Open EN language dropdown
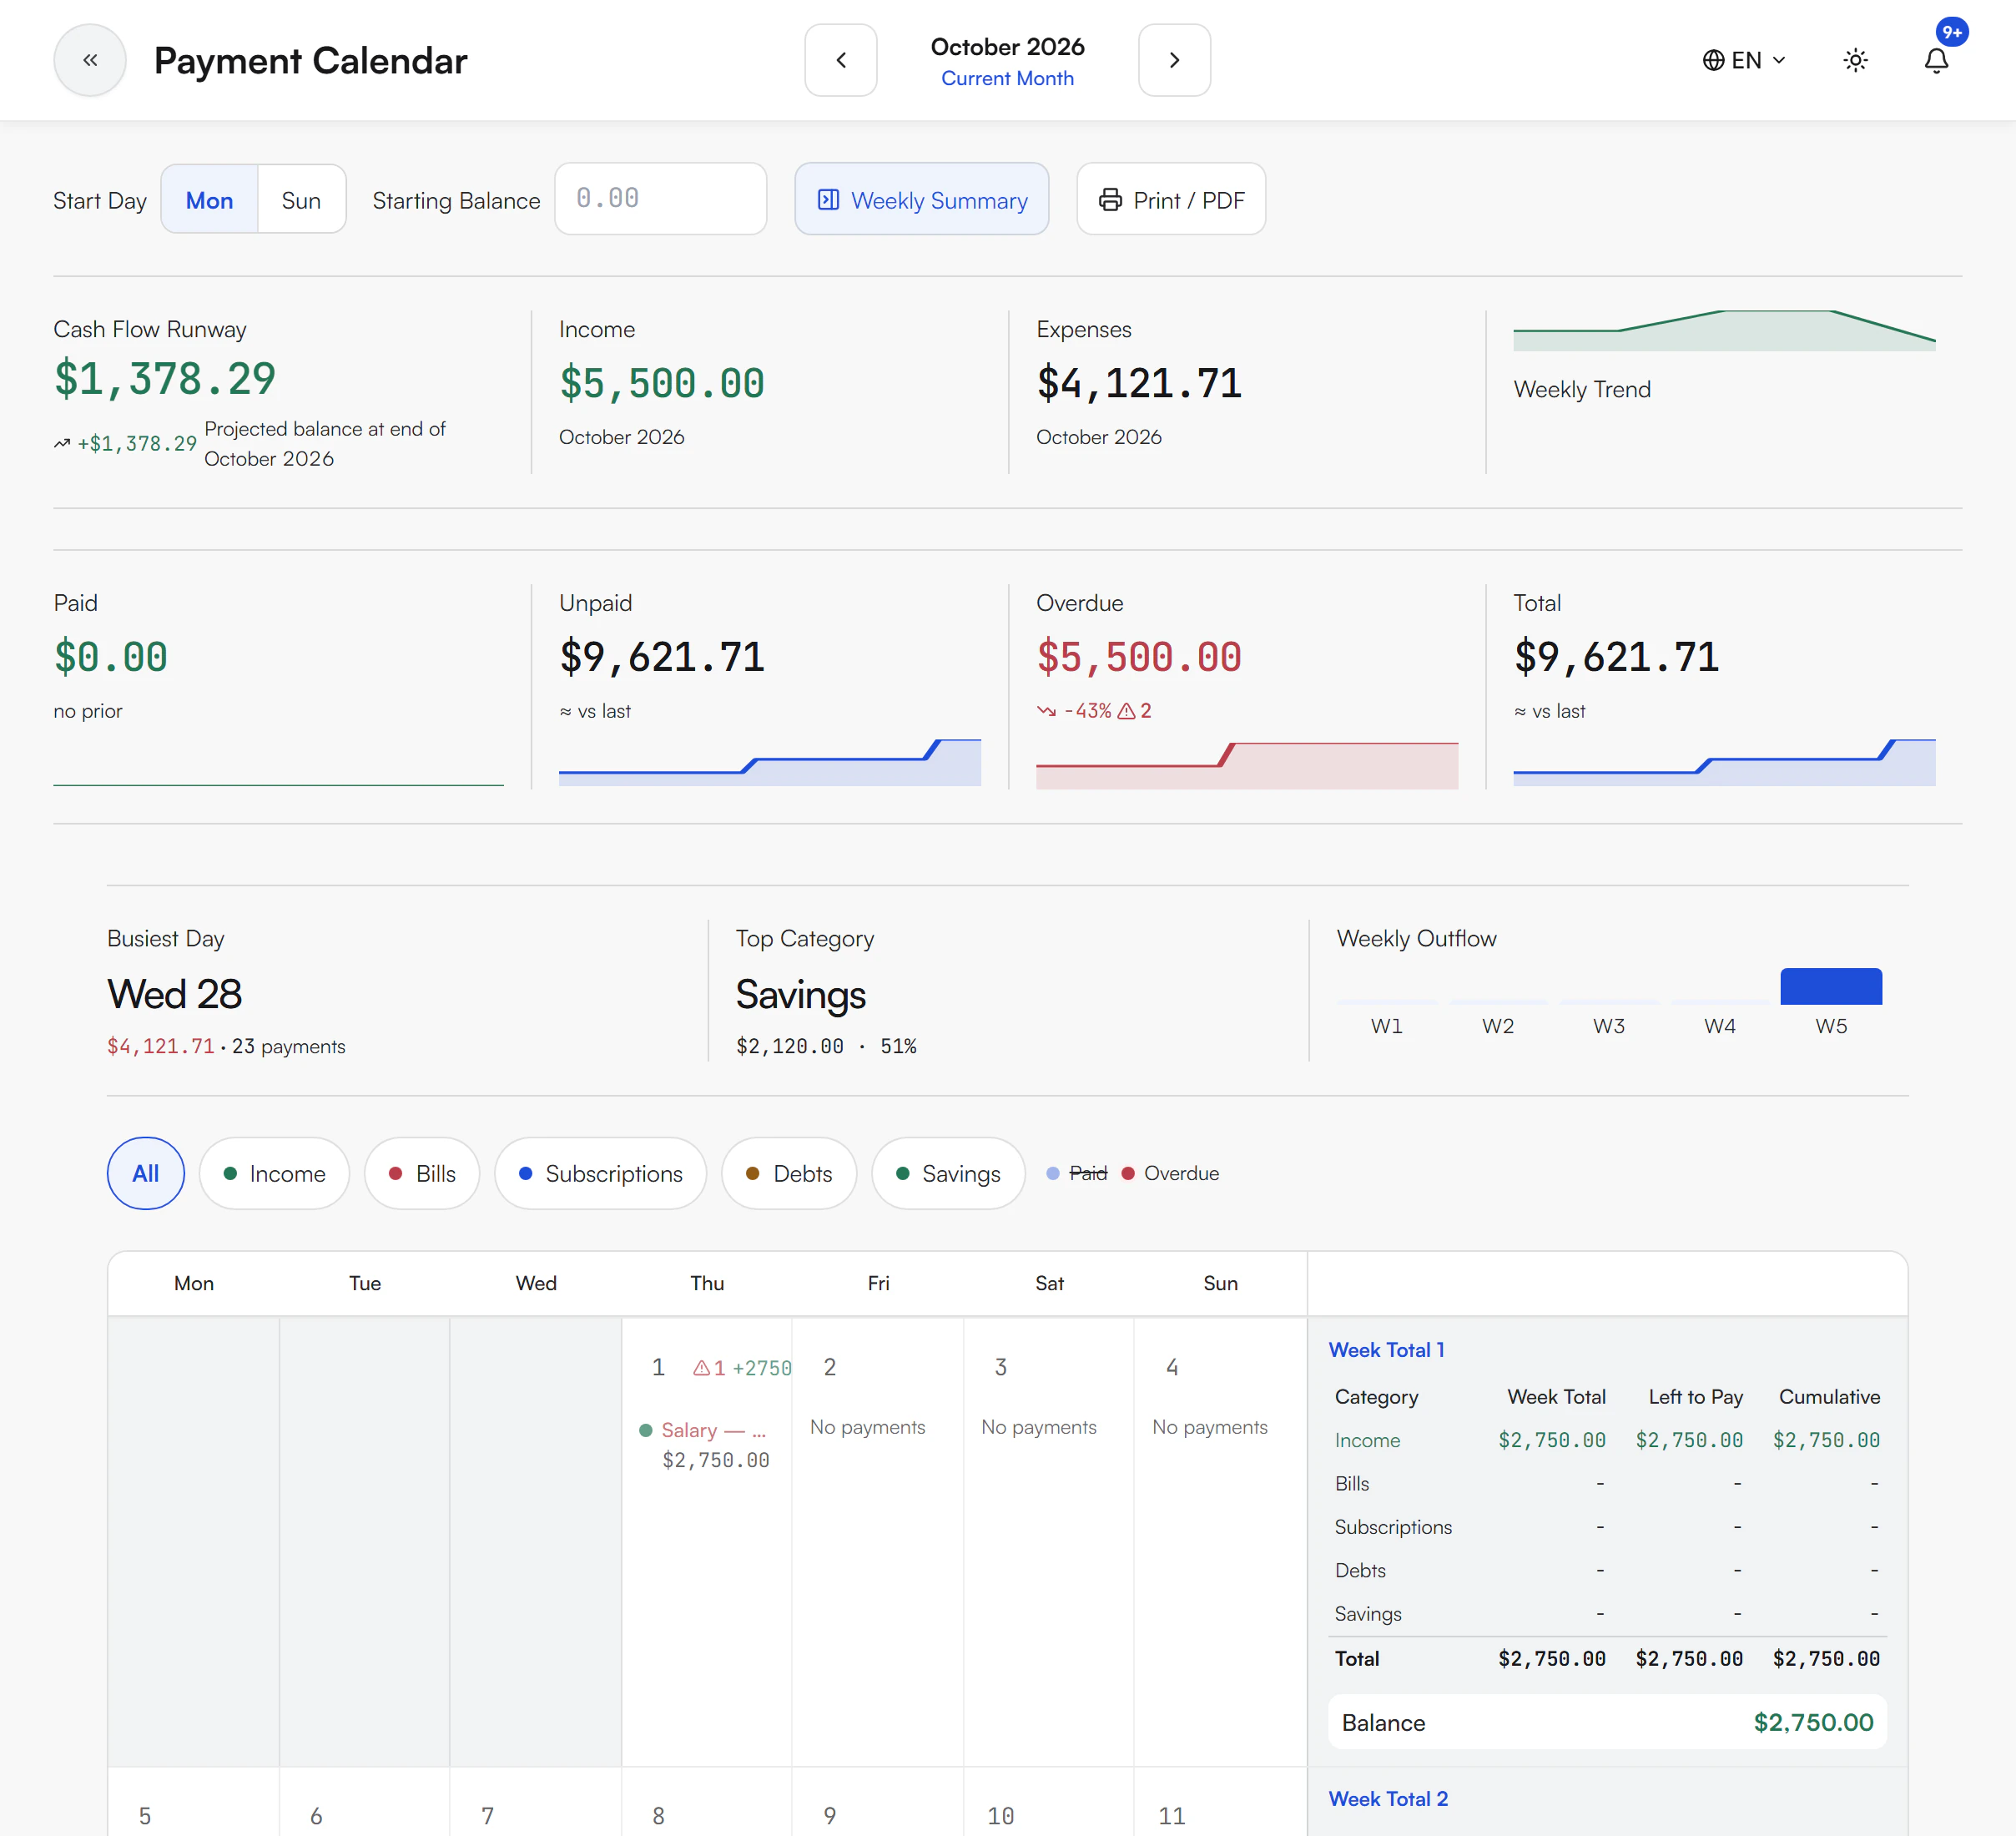This screenshot has width=2016, height=1836. tap(1744, 60)
